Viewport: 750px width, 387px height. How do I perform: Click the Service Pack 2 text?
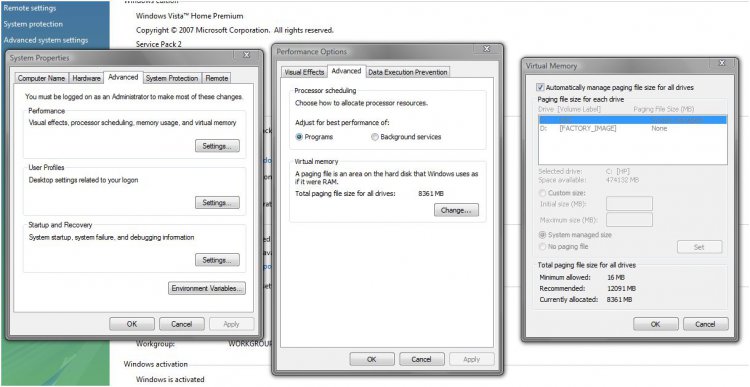[x=159, y=44]
